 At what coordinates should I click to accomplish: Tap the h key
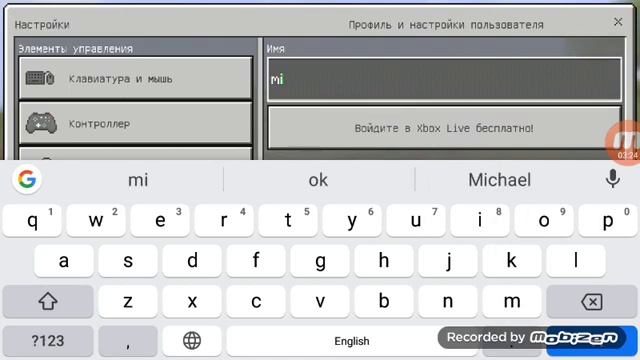coord(384,261)
